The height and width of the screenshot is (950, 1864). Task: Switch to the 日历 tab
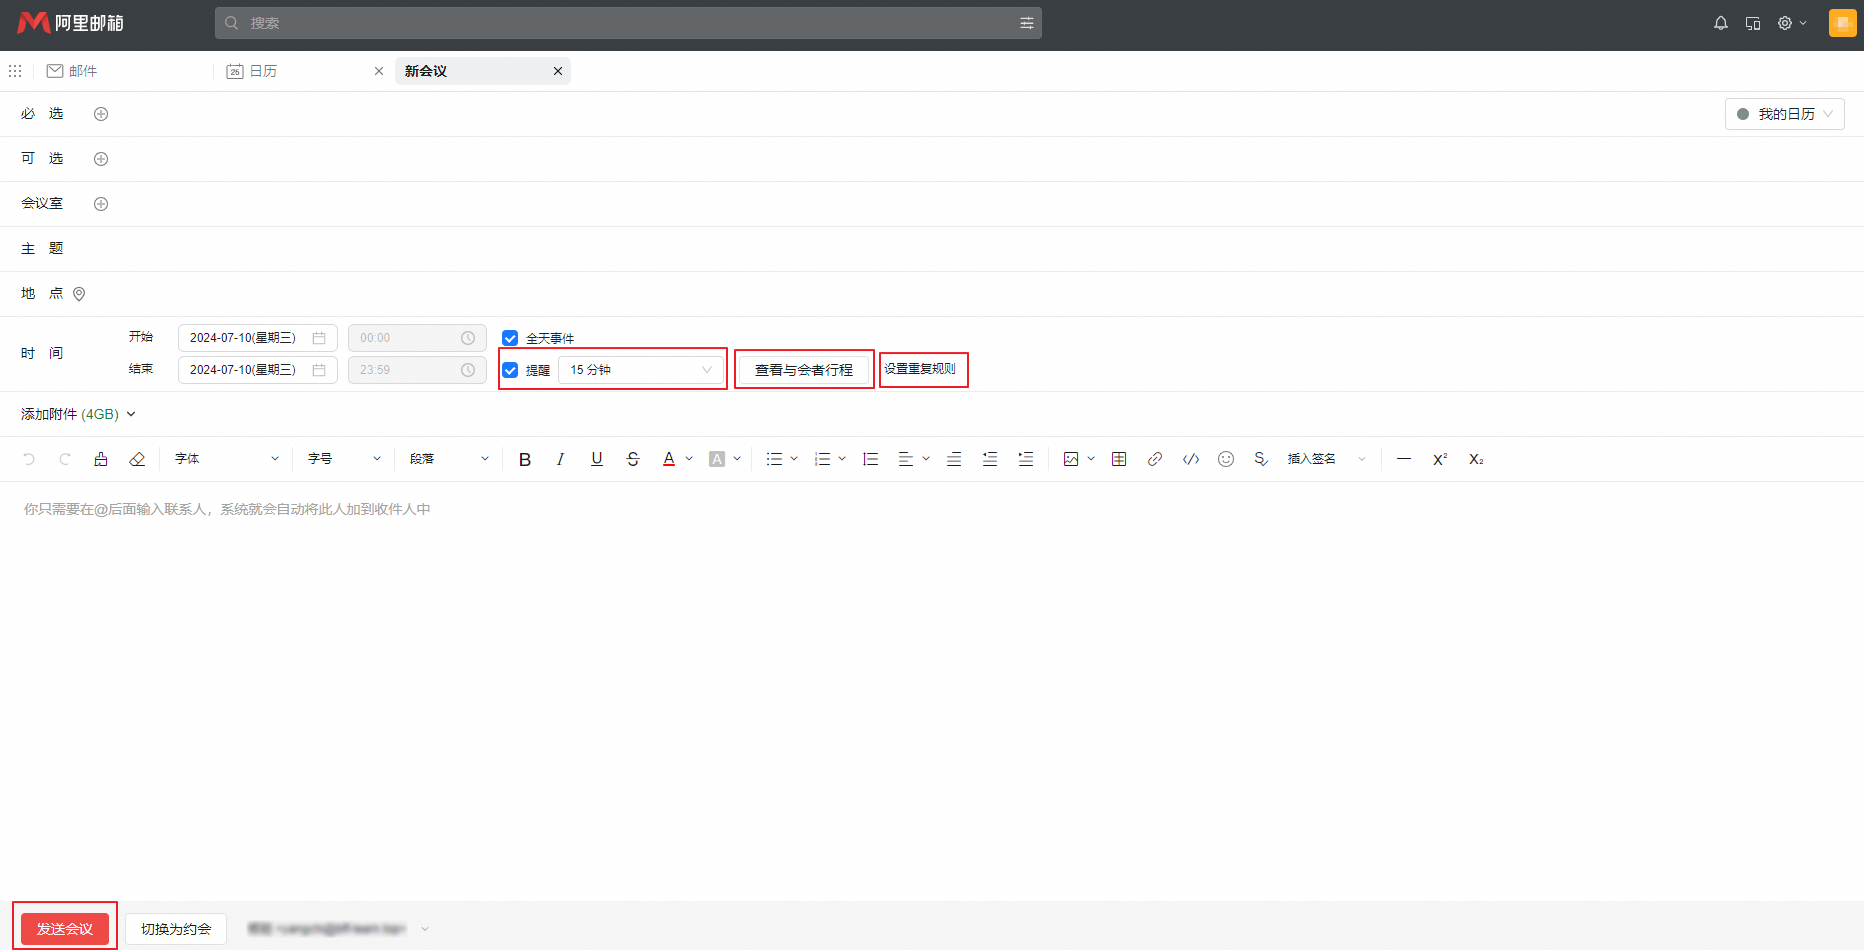(263, 71)
